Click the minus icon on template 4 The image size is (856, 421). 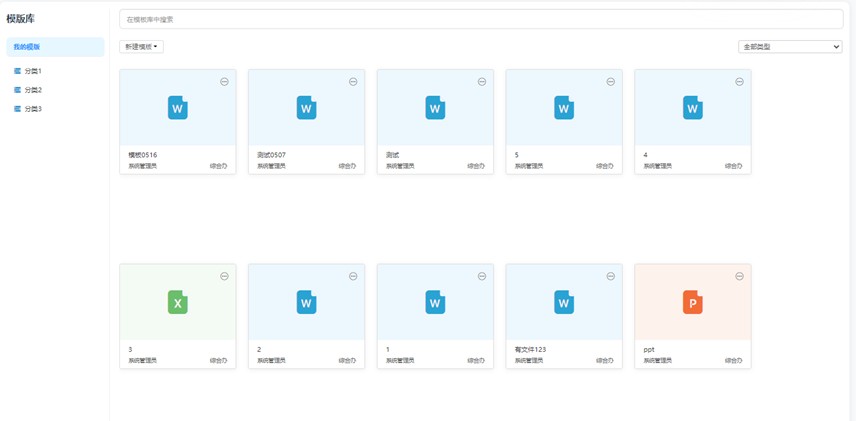coord(740,82)
